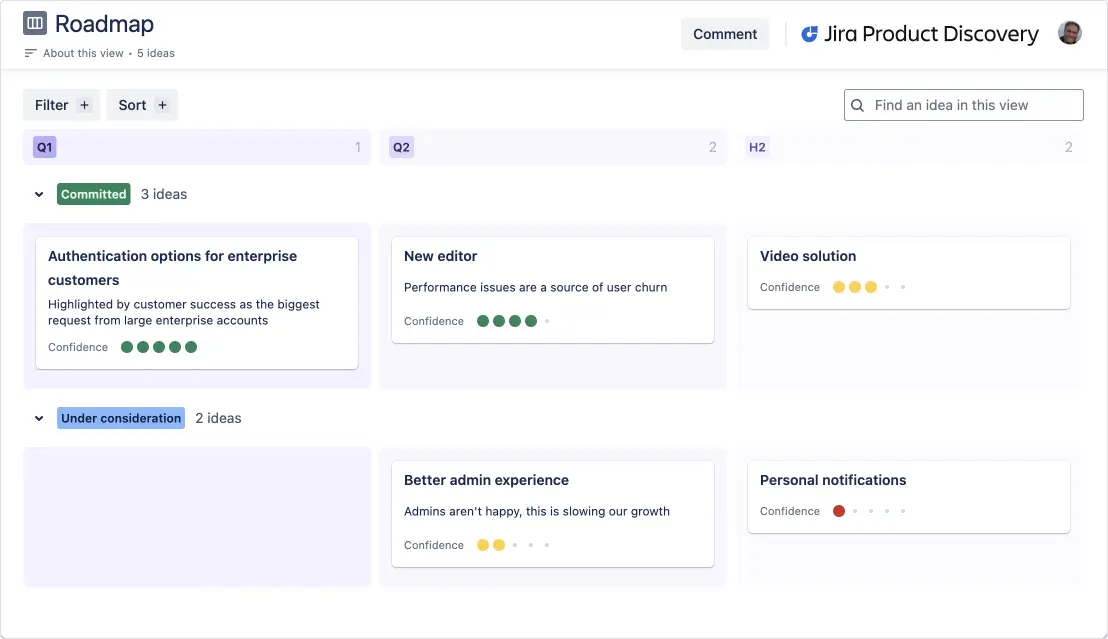Click the green confidence dots on Authentication card

coord(159,347)
